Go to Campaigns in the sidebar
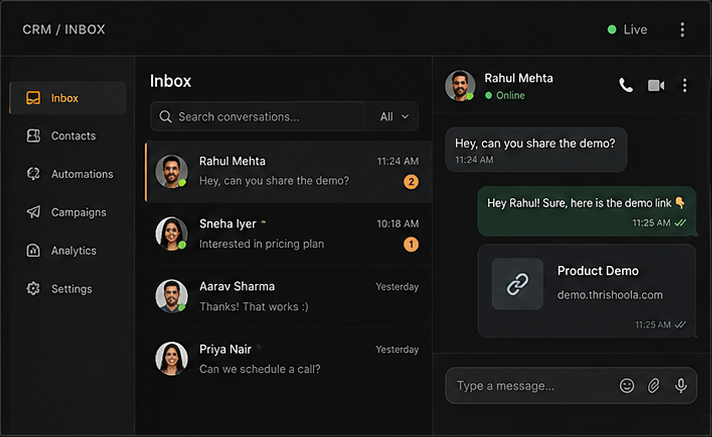 tap(68, 212)
